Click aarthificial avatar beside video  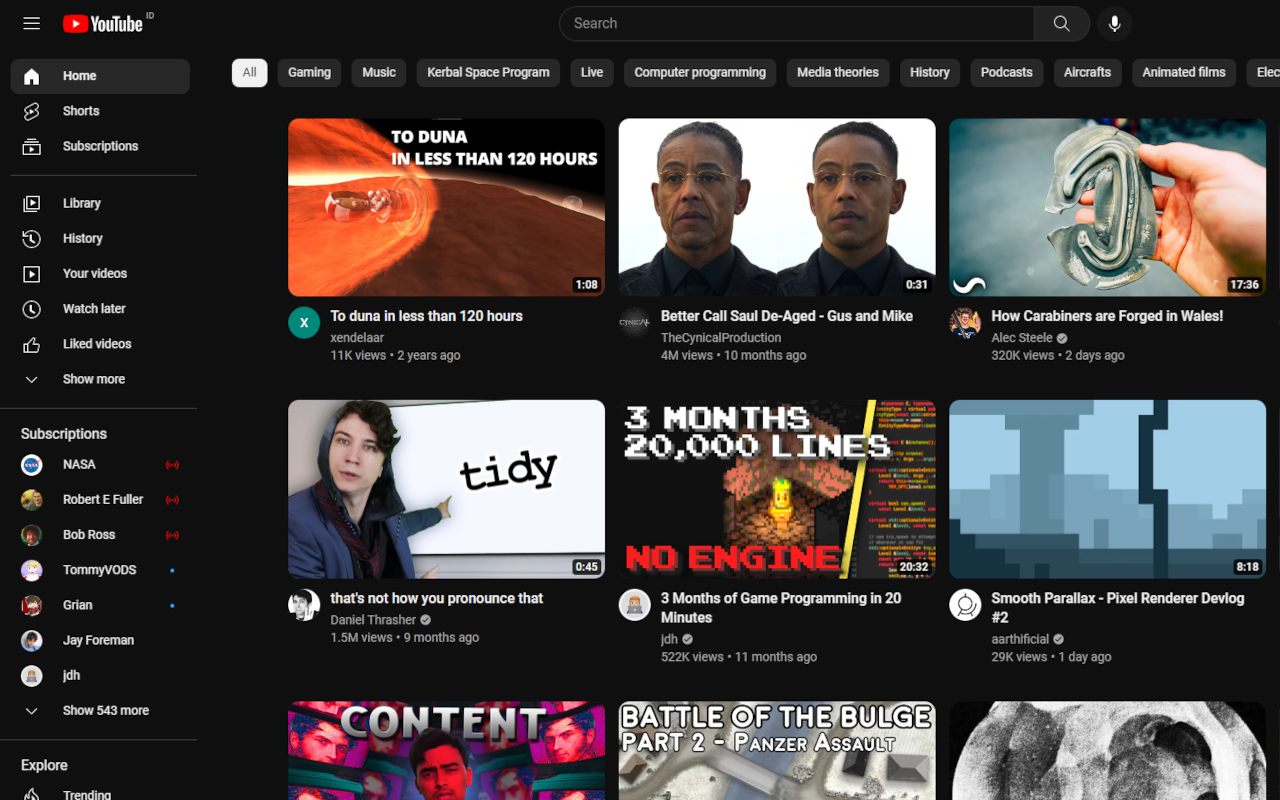(x=965, y=605)
